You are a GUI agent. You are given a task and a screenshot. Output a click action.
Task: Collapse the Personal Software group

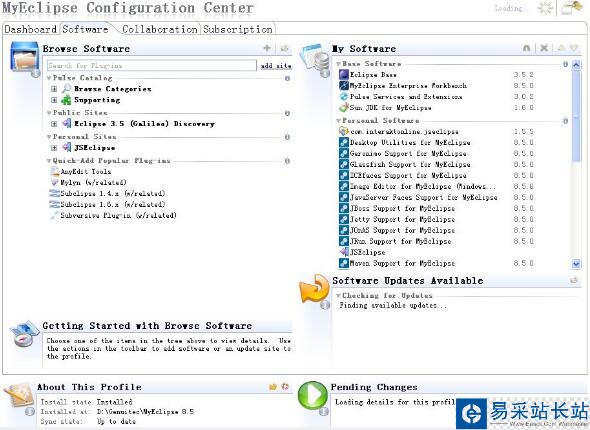click(338, 121)
